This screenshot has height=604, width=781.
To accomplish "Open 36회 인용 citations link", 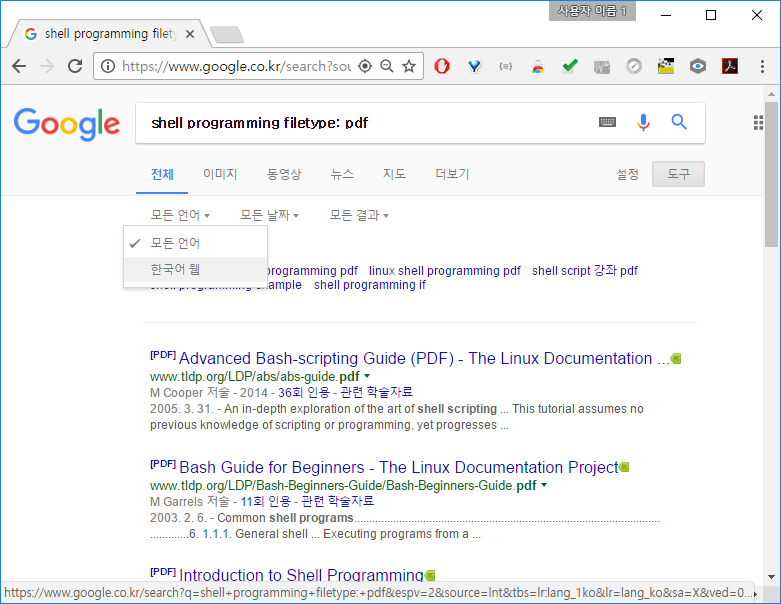I will point(304,392).
